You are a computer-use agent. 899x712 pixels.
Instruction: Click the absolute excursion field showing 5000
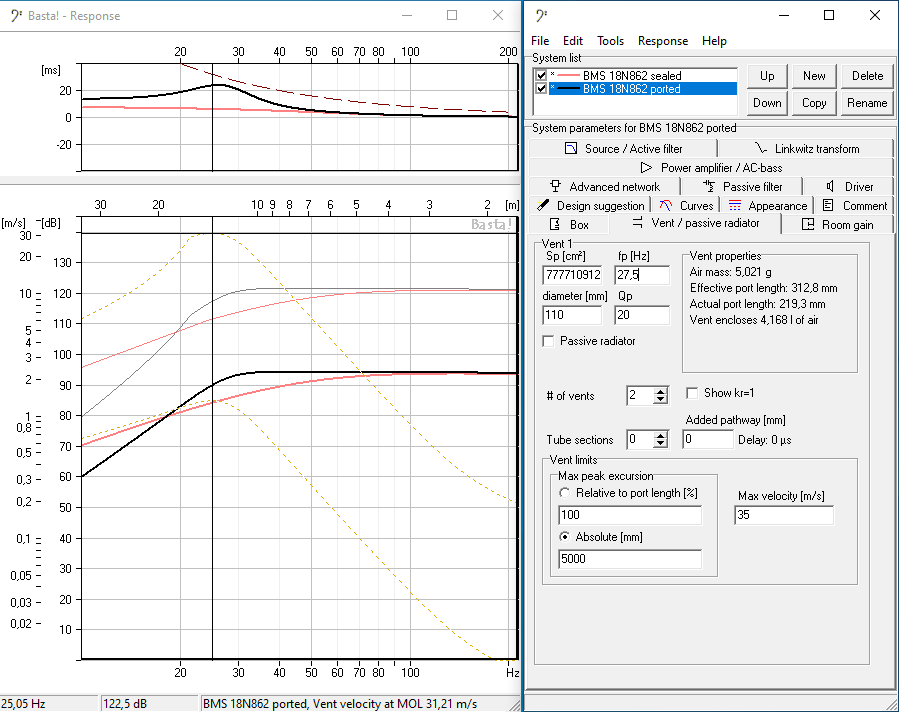point(630,558)
